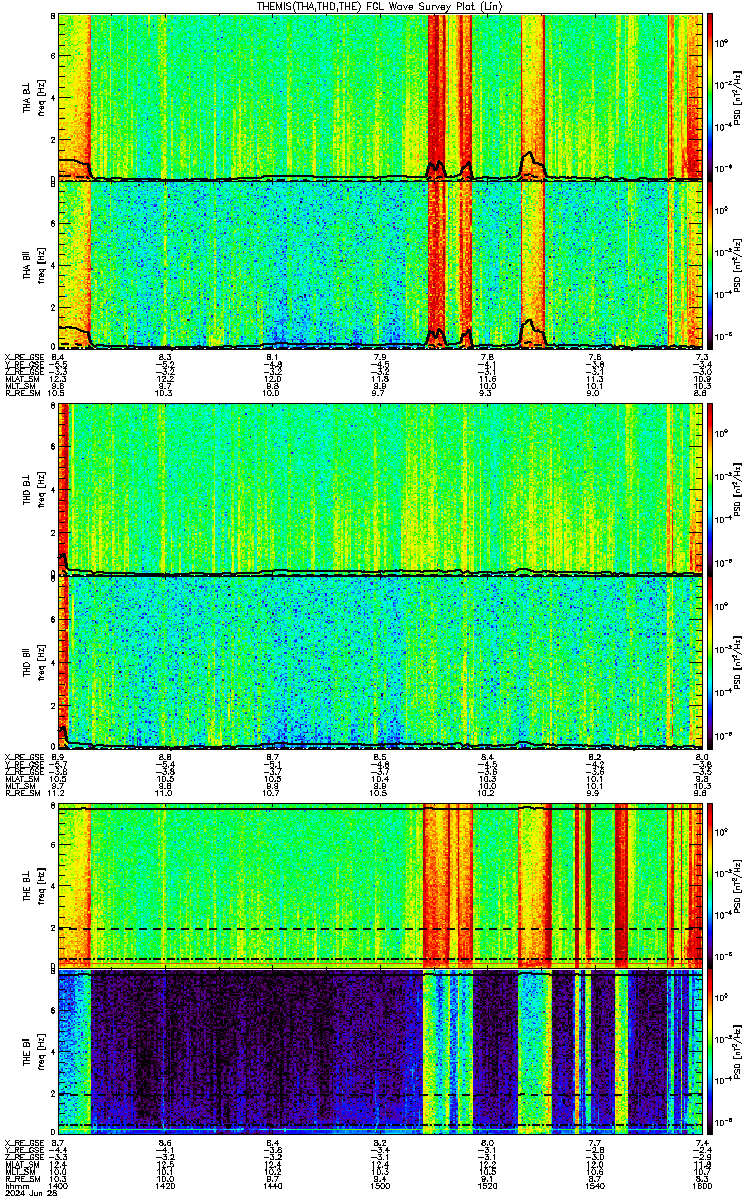
Task: Click the 'THD BII freq [Hz]' axis label
Action: point(35,661)
